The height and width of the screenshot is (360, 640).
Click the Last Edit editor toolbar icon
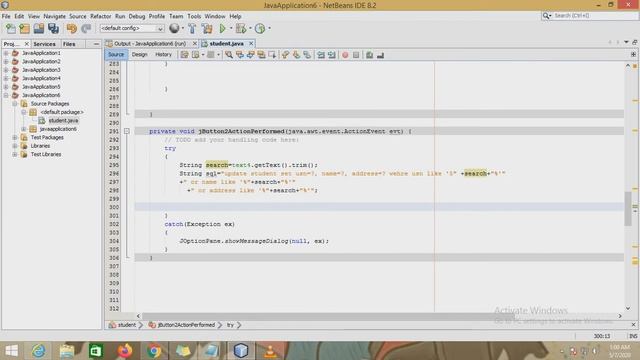[184, 55]
